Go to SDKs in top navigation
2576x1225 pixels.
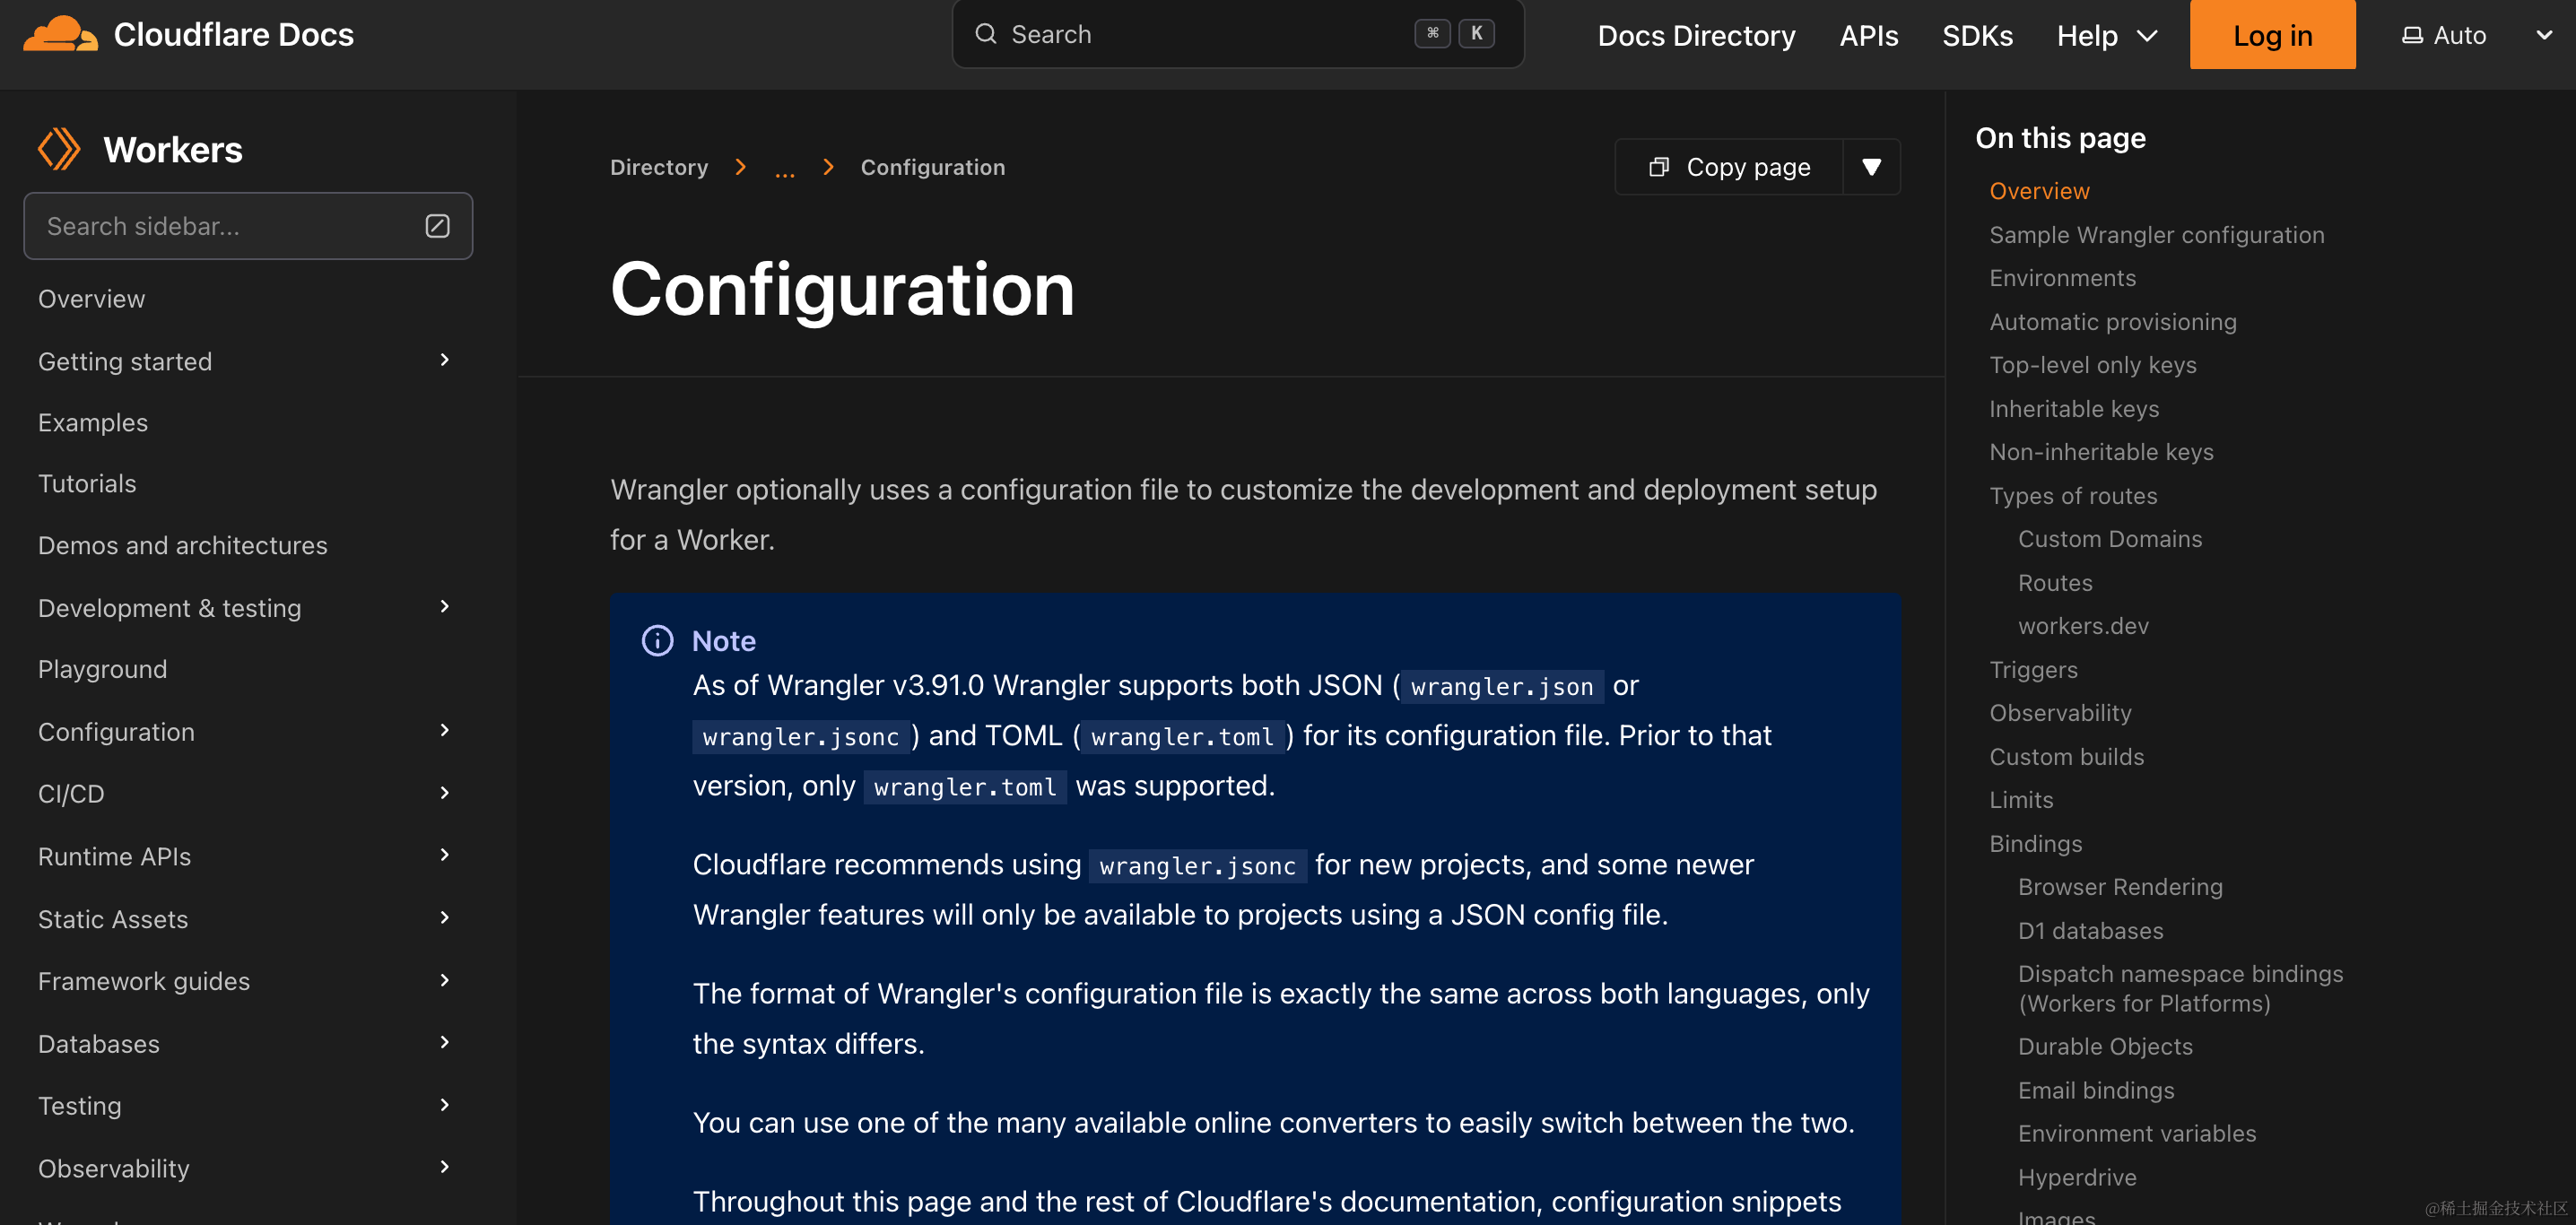pyautogui.click(x=1977, y=36)
